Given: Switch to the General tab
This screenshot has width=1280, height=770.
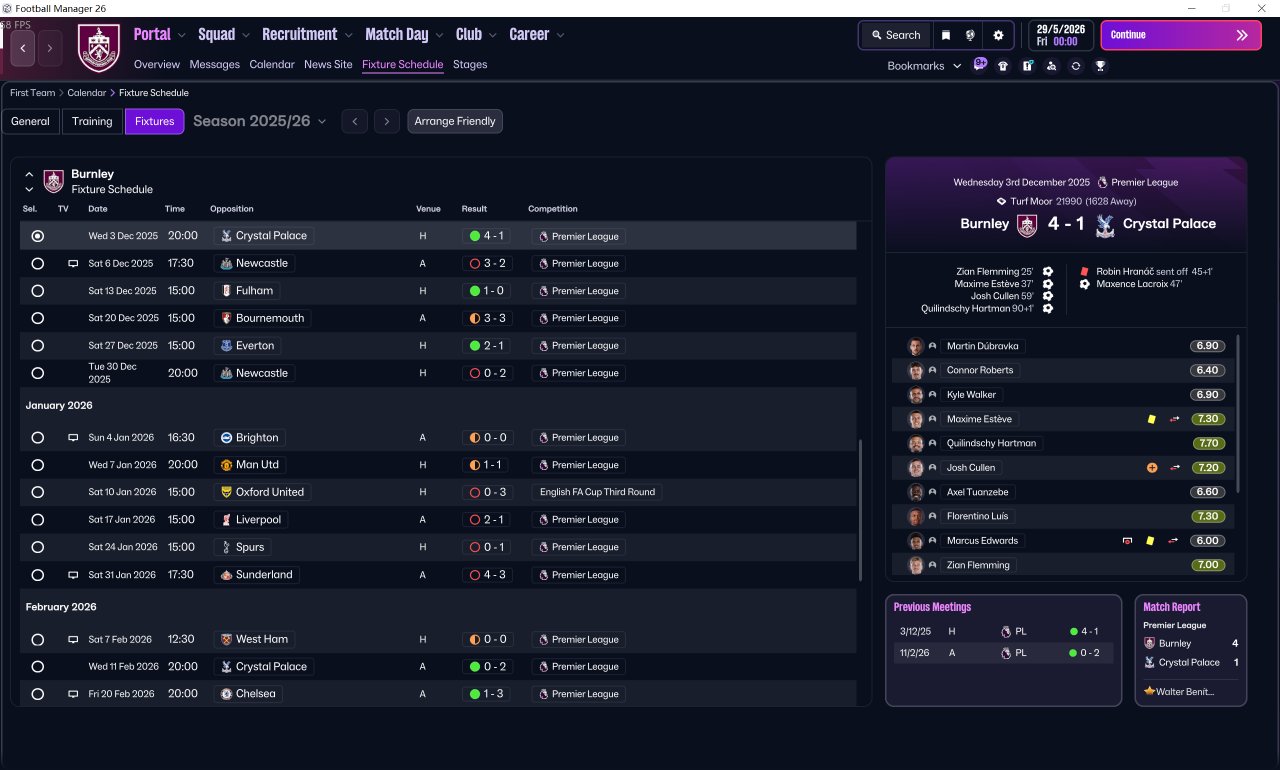Looking at the screenshot, I should point(31,121).
